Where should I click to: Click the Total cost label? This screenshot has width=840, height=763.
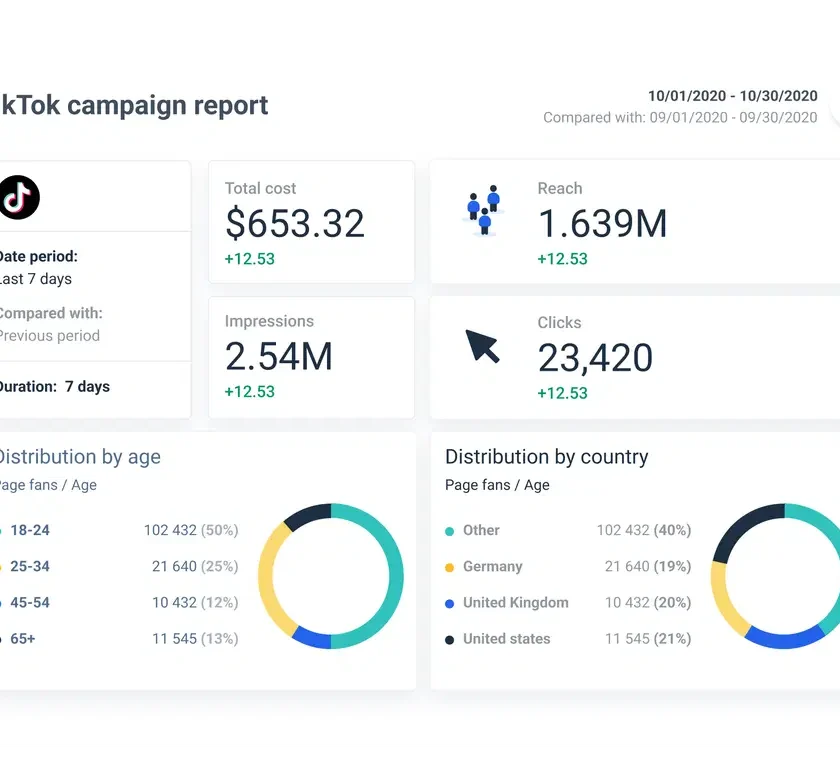click(260, 188)
